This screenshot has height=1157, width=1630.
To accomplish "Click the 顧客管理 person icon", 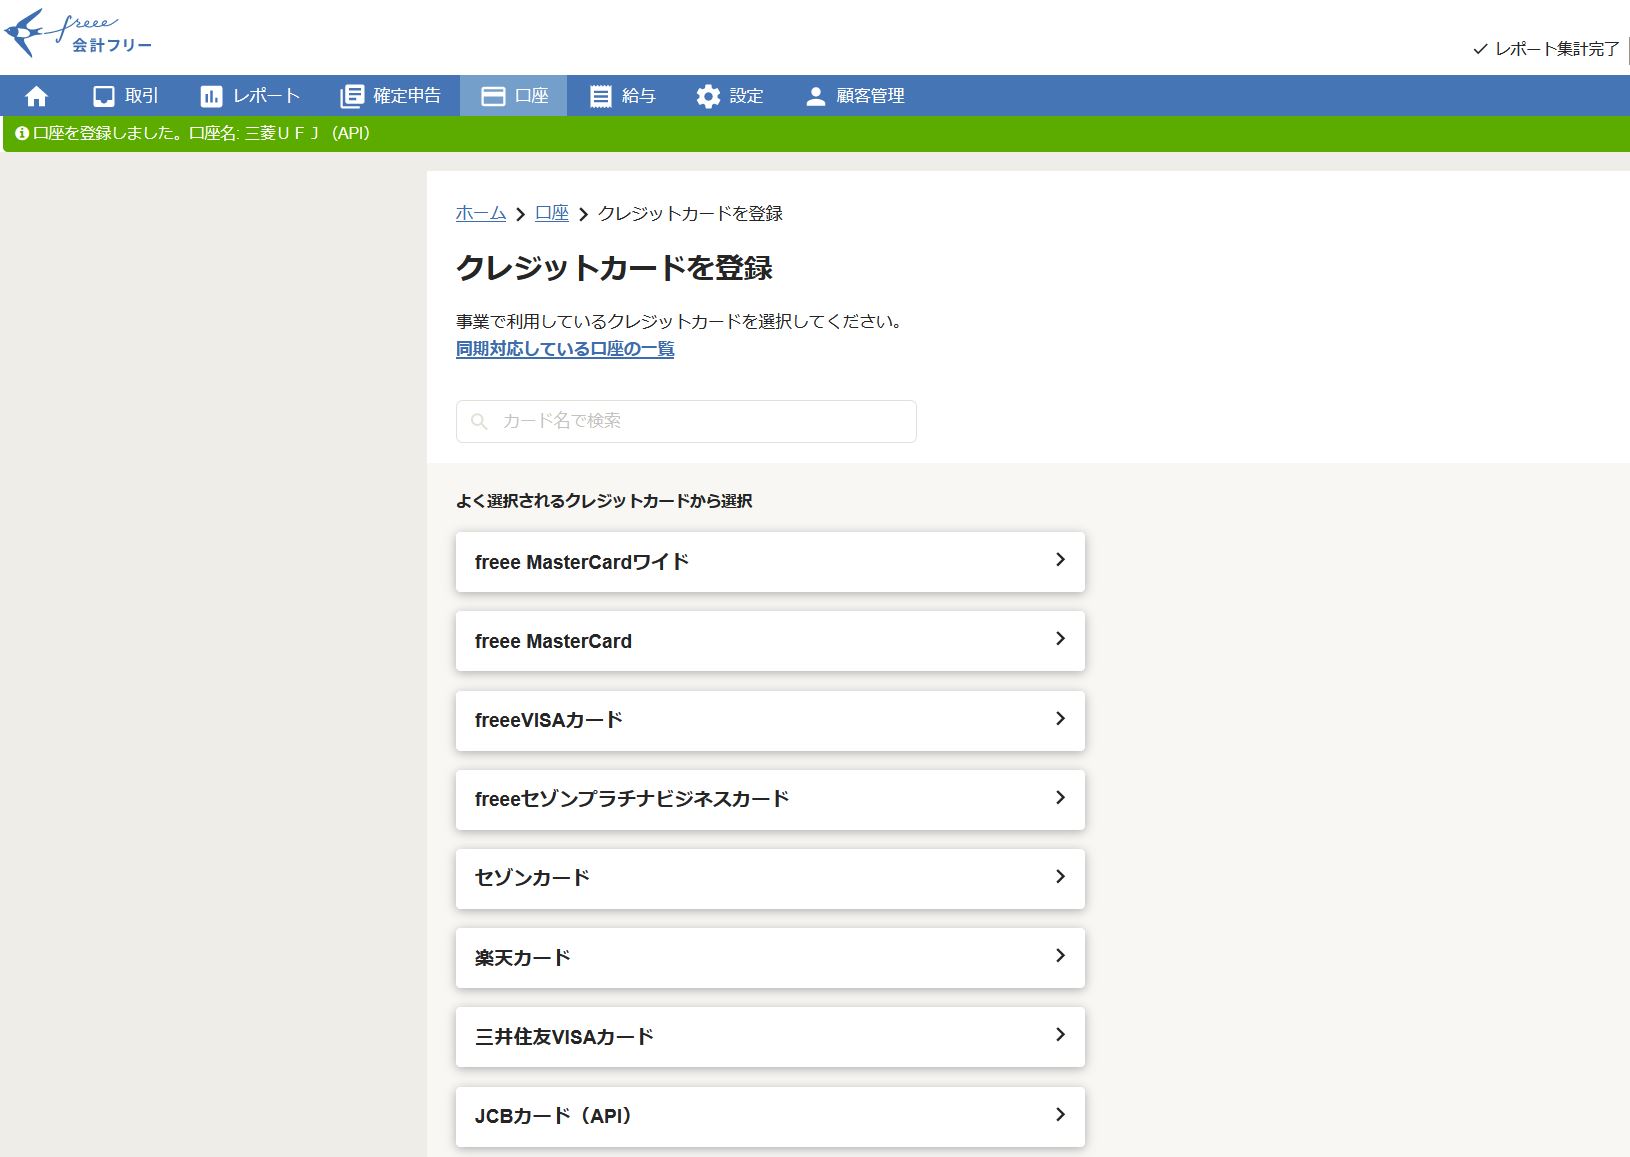I will click(x=816, y=96).
